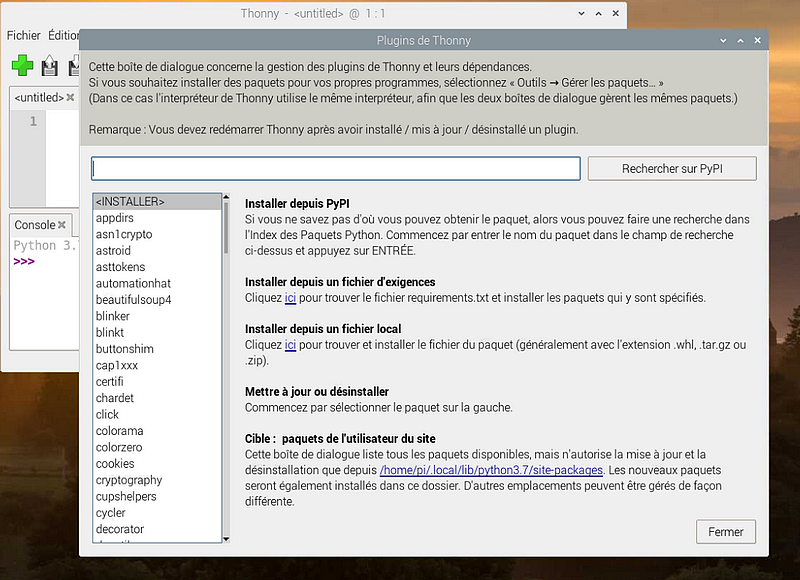Click the Save floppy icon with down arrow
This screenshot has width=800, height=580.
(x=74, y=66)
